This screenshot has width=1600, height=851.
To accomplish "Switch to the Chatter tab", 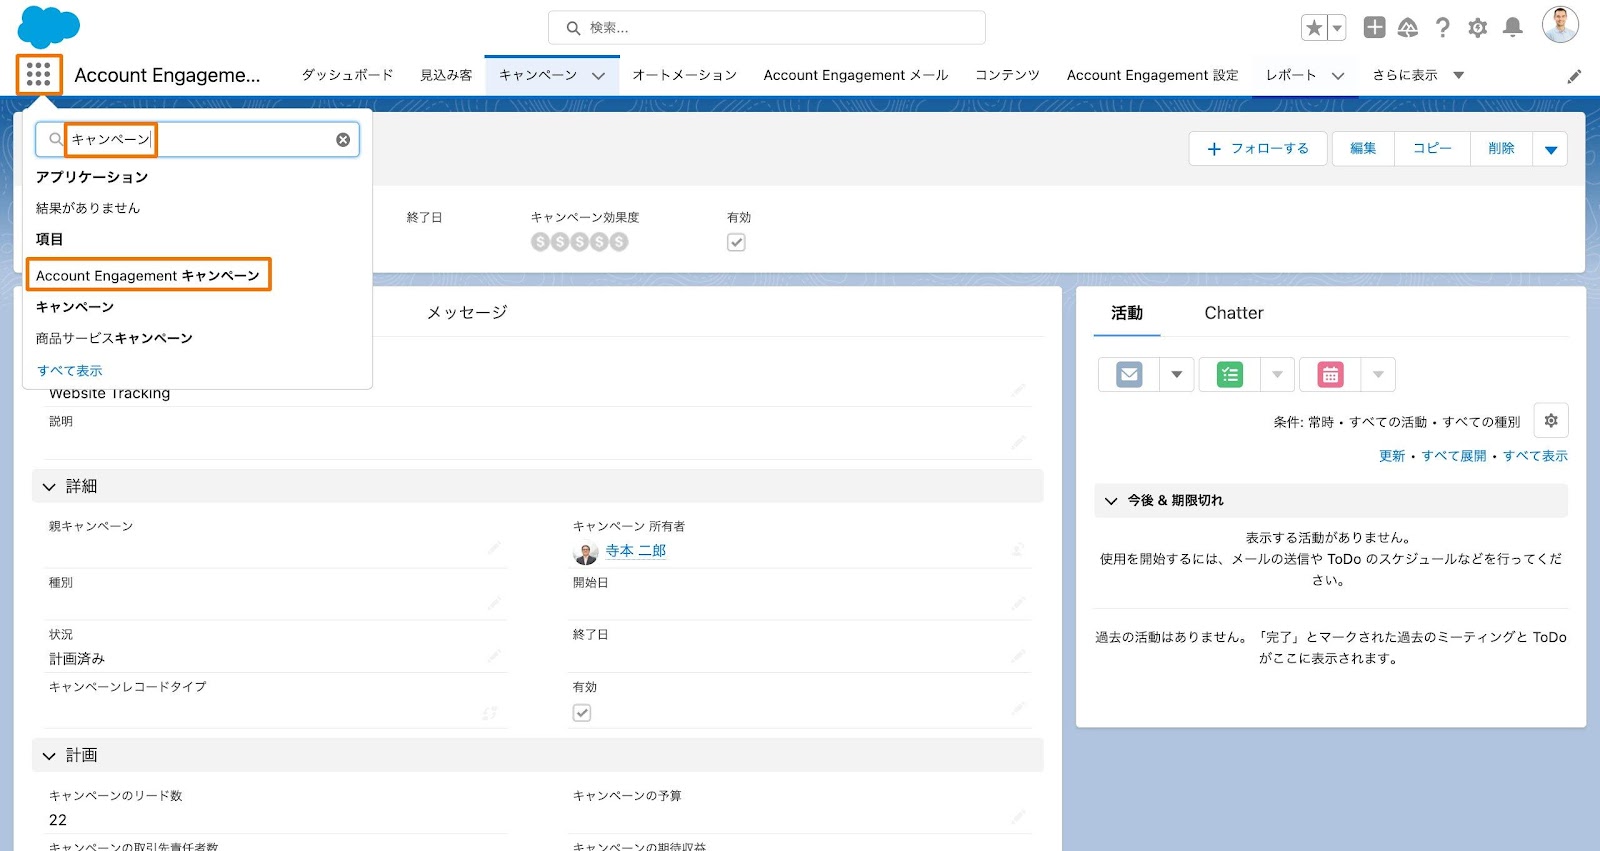I will coord(1234,313).
